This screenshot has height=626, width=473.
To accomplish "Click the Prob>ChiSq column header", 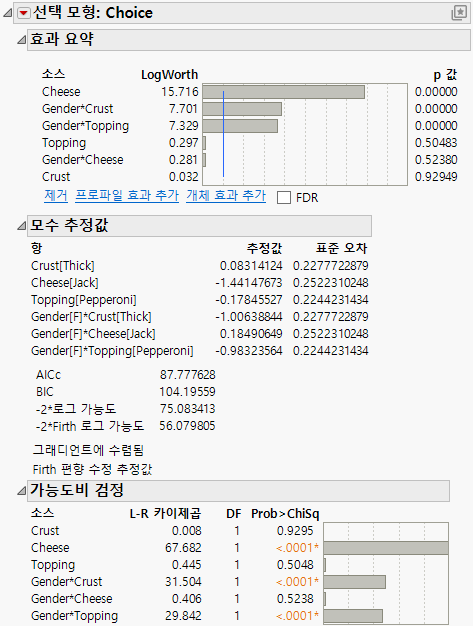I will [285, 514].
